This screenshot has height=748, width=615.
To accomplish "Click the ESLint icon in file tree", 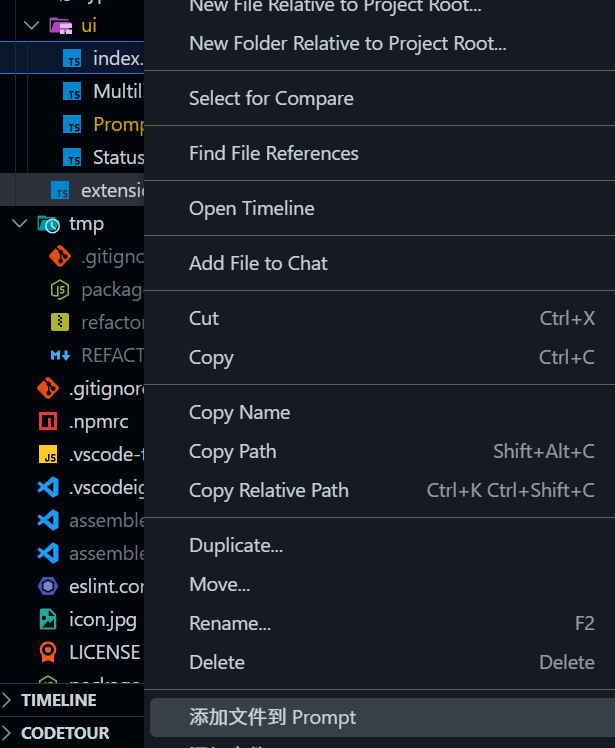I will (48, 586).
